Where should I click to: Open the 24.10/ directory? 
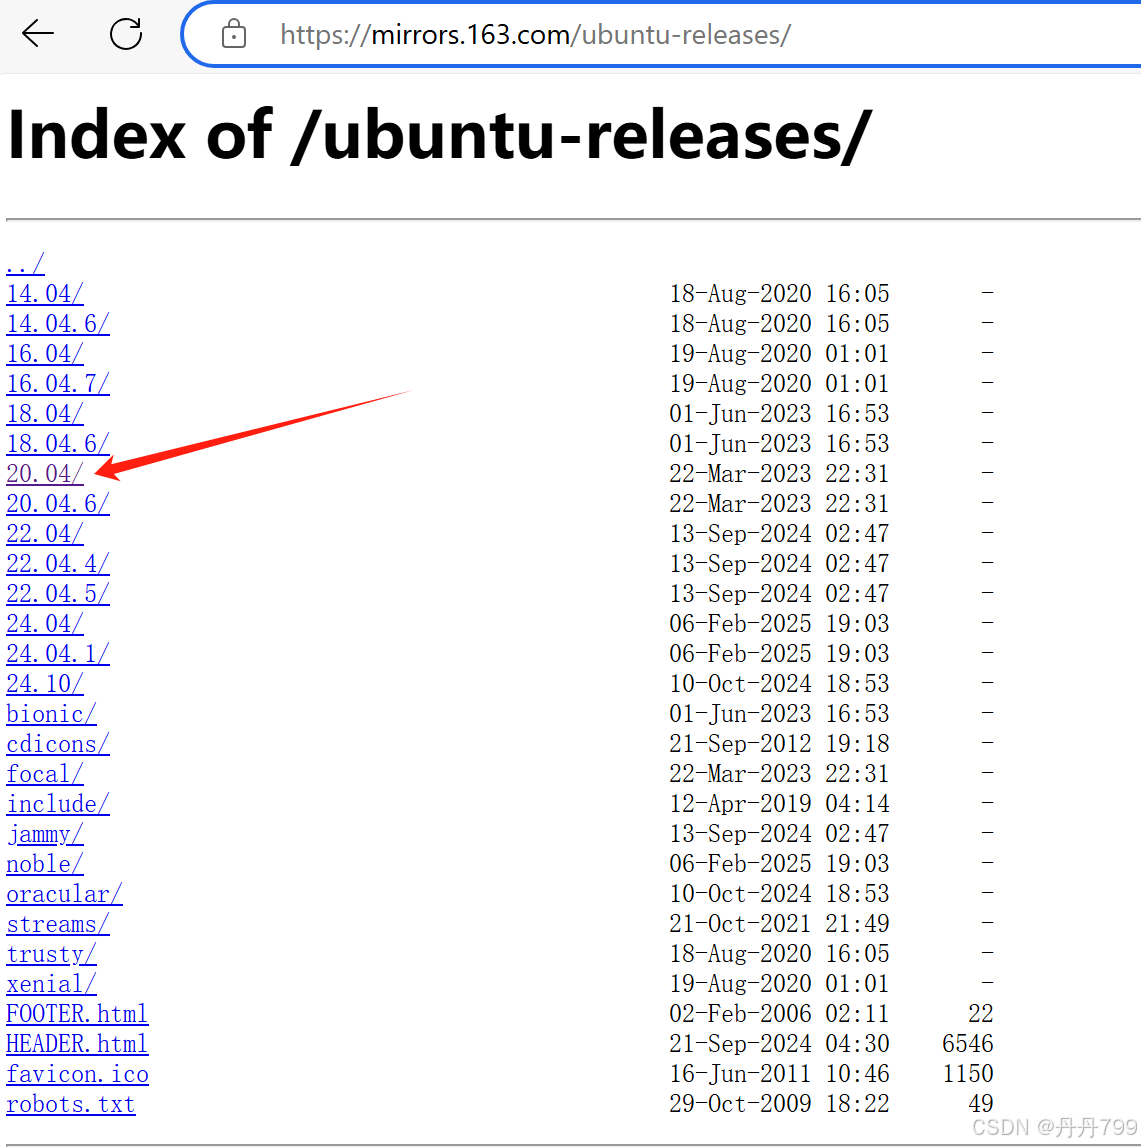coord(45,684)
